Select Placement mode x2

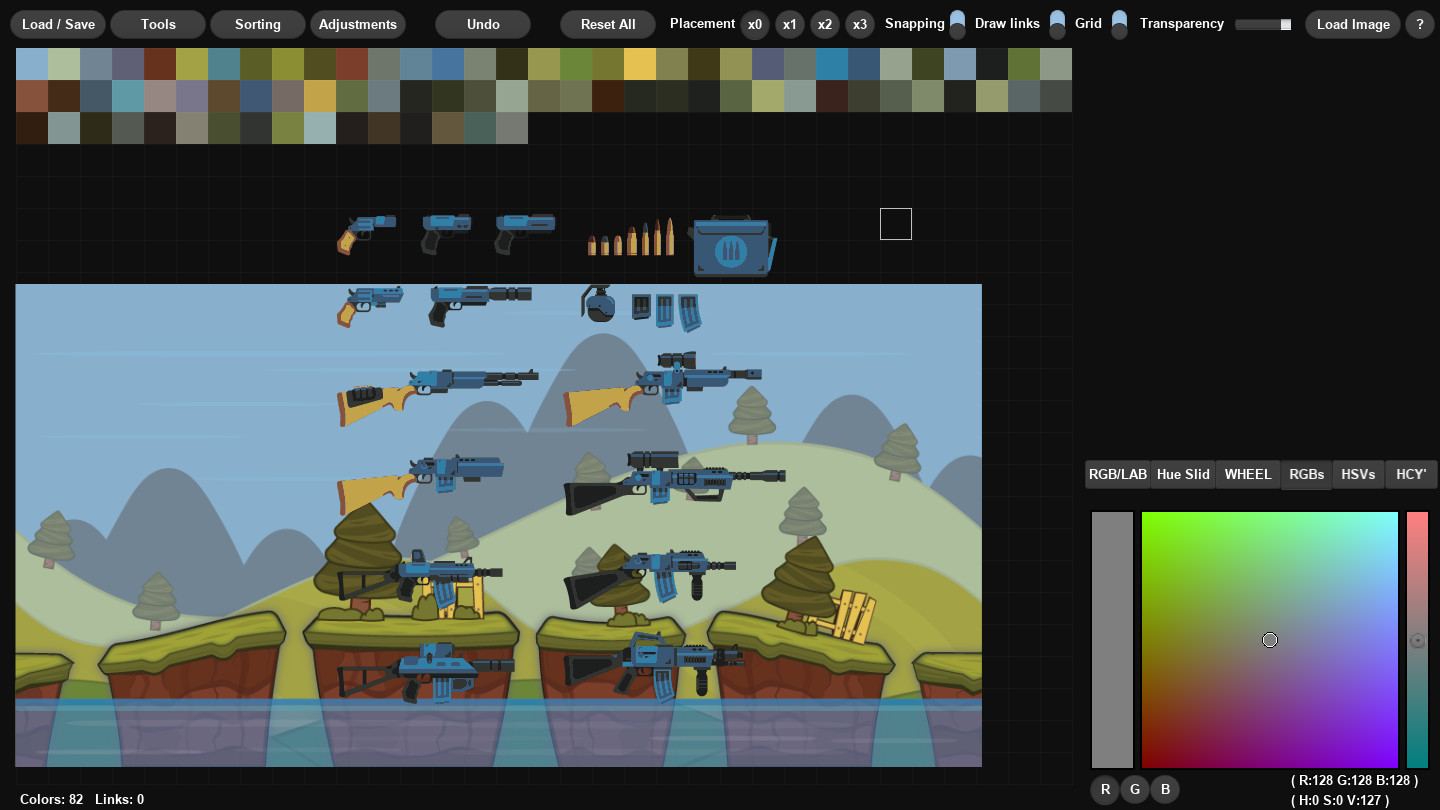[825, 24]
